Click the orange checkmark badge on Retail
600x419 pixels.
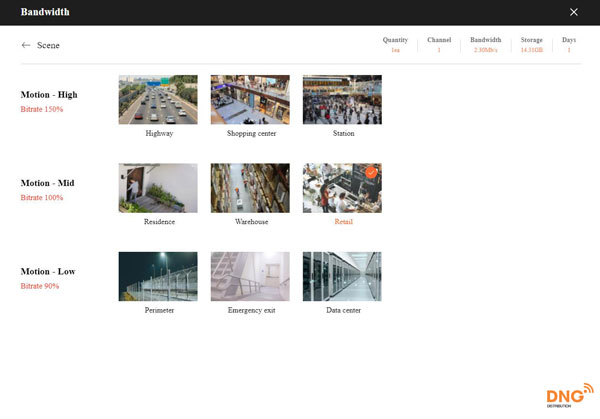tap(371, 173)
